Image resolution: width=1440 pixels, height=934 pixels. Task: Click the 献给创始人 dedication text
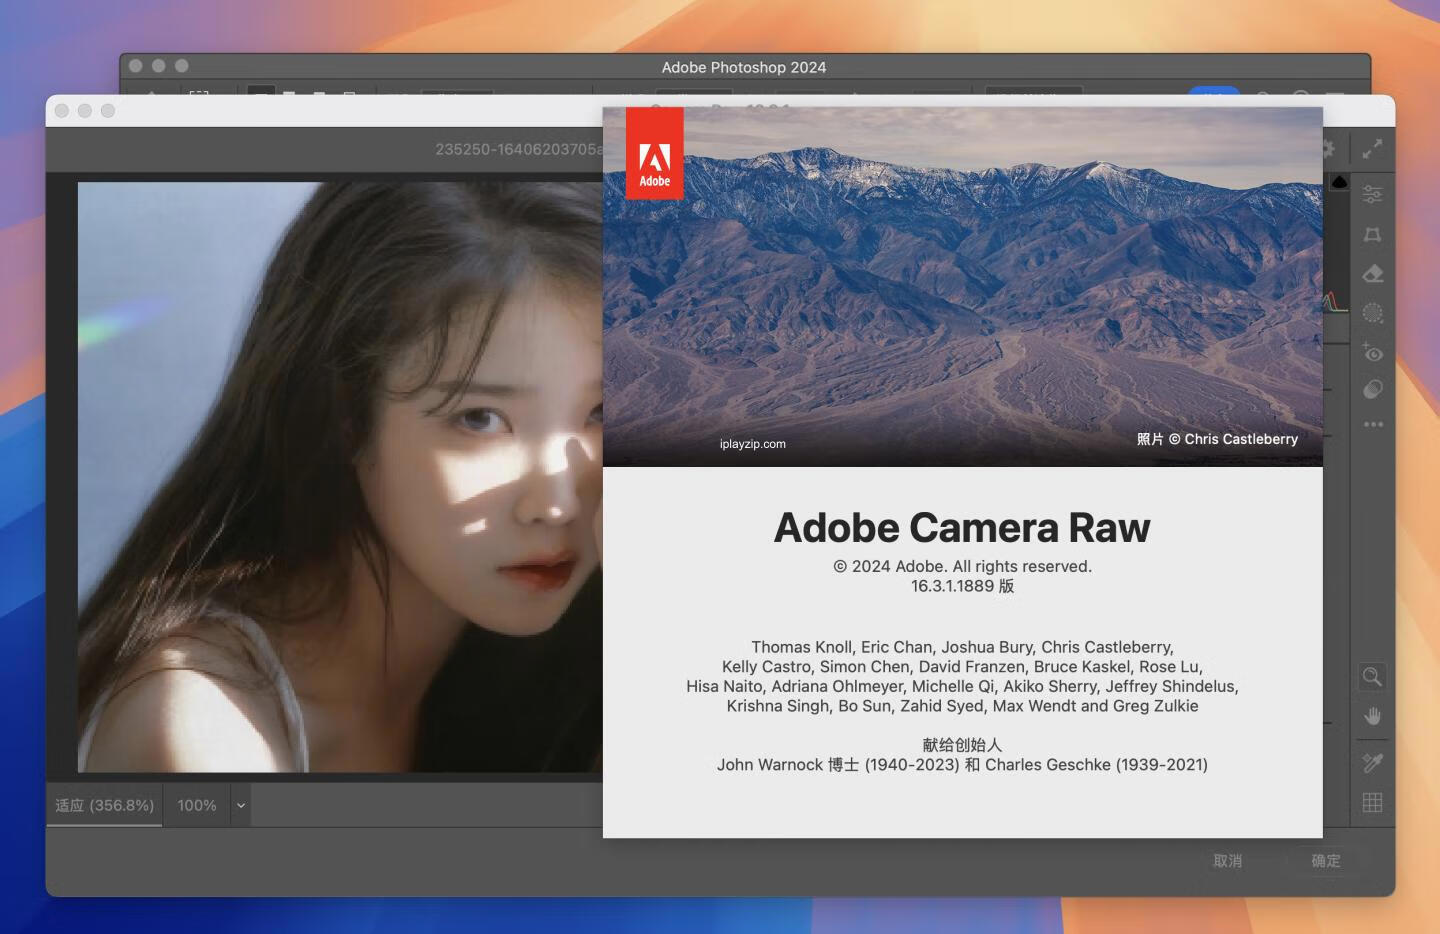click(x=962, y=745)
